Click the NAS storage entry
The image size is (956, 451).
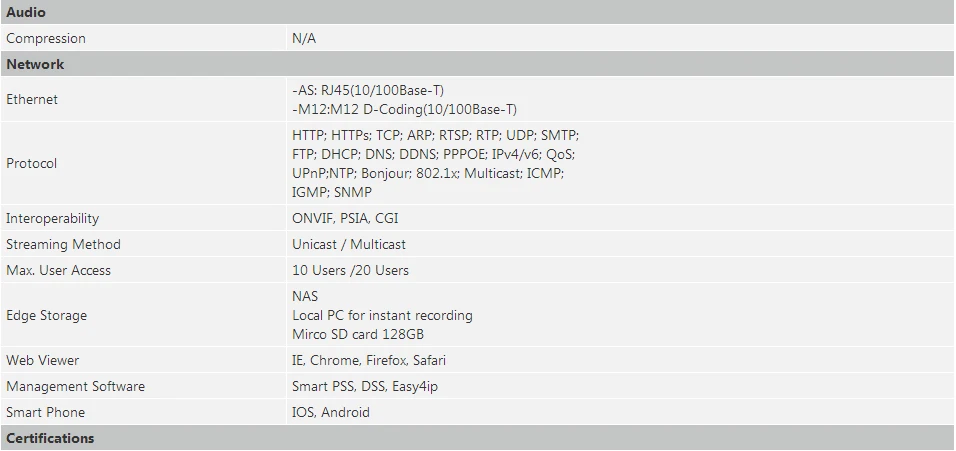(305, 296)
